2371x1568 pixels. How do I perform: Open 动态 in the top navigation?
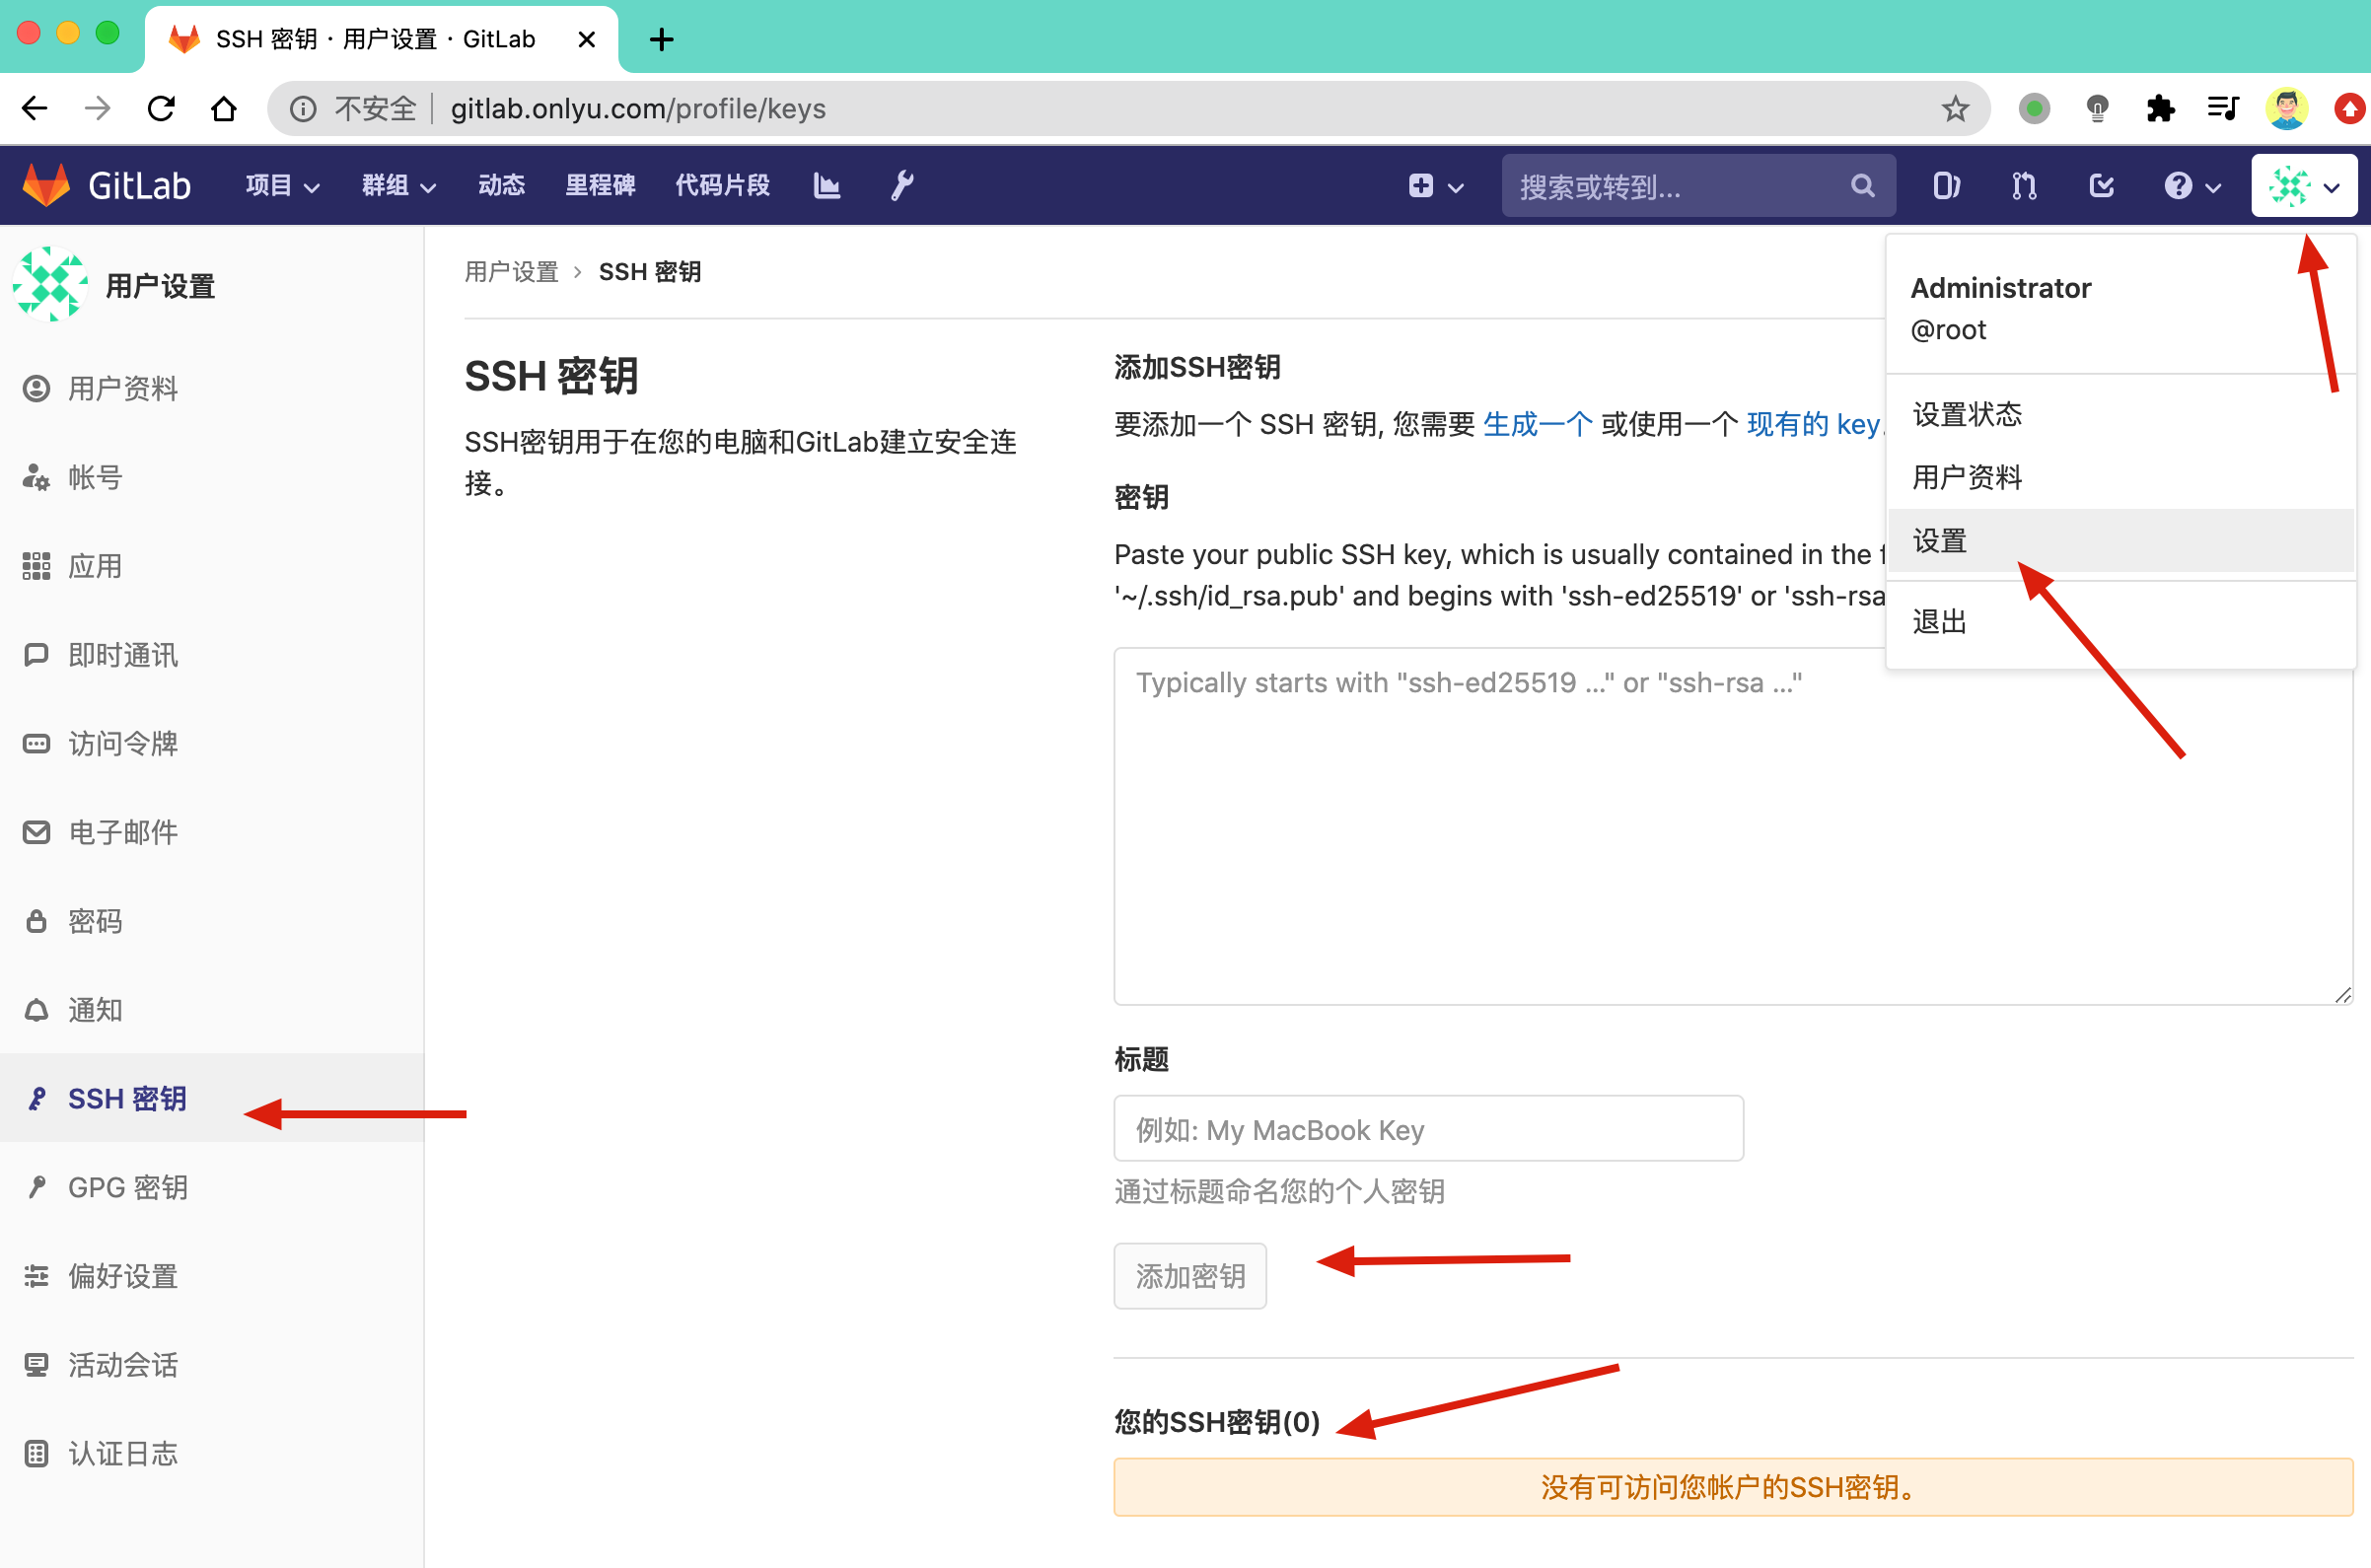[x=502, y=185]
